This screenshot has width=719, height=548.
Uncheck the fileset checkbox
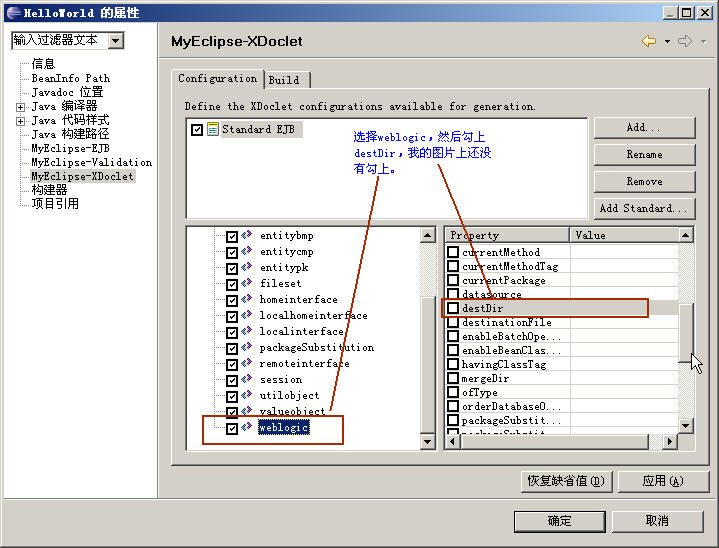(x=232, y=285)
